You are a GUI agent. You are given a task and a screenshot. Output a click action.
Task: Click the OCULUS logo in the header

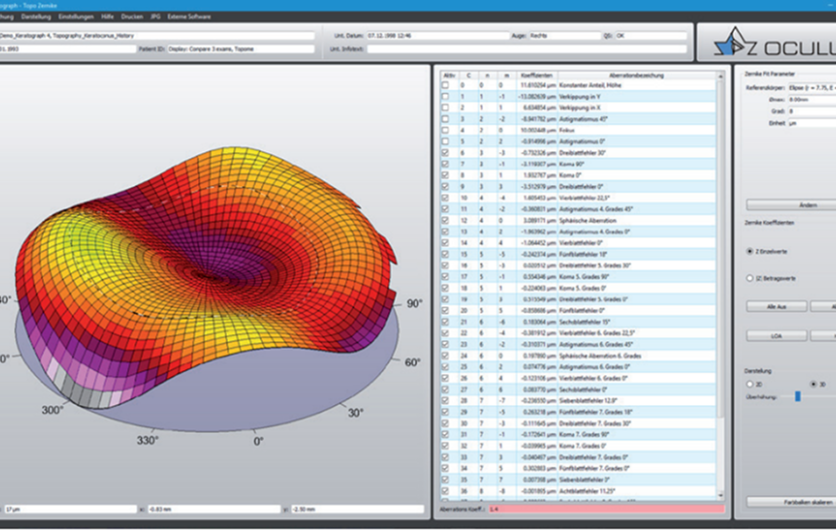pyautogui.click(x=774, y=43)
